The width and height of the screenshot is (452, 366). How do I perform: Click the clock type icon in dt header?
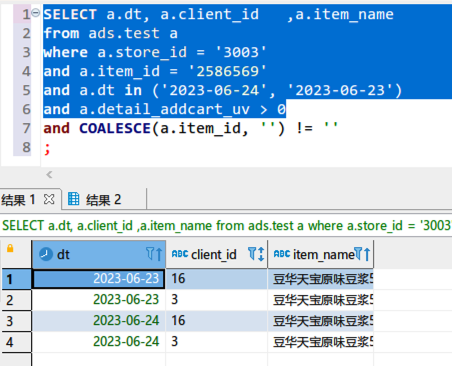(46, 254)
